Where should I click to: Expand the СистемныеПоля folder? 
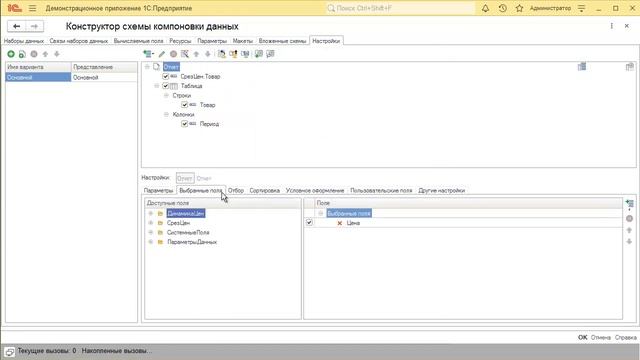click(x=151, y=232)
